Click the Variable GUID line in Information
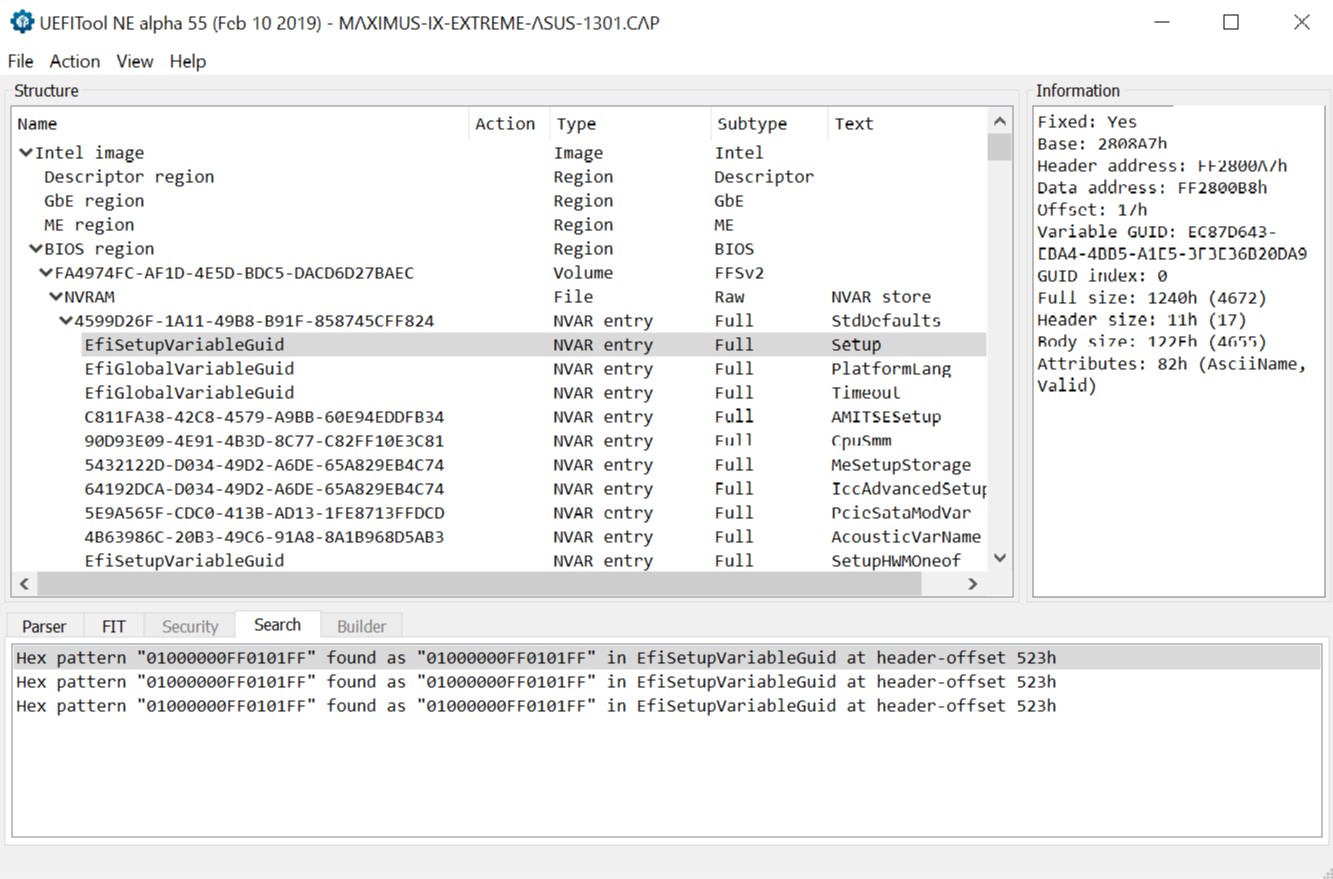1333x879 pixels. [x=1172, y=243]
